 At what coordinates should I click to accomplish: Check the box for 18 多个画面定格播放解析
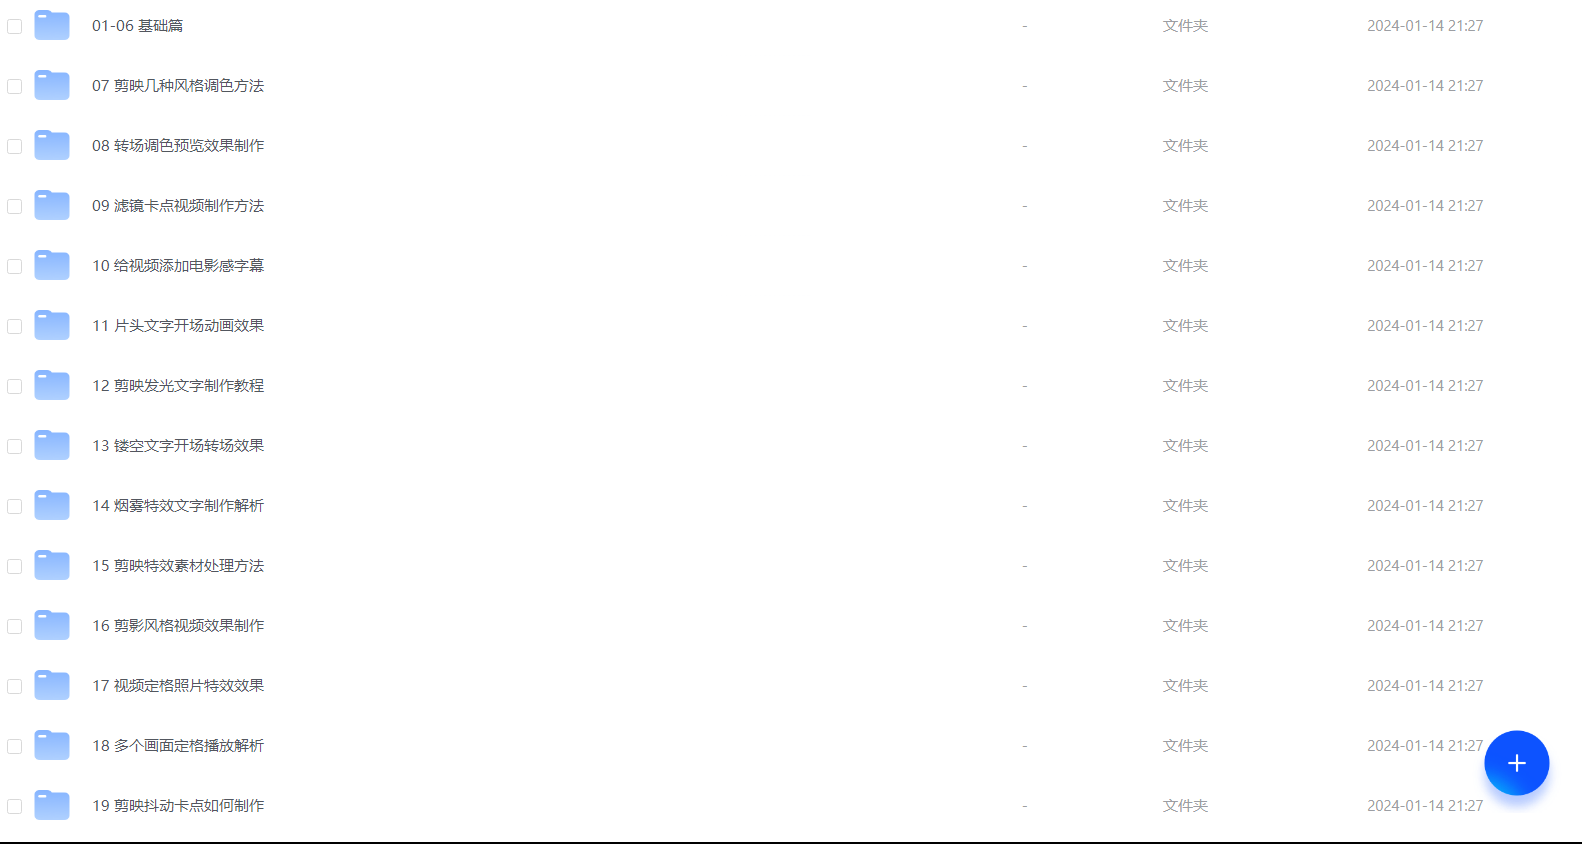pos(15,746)
